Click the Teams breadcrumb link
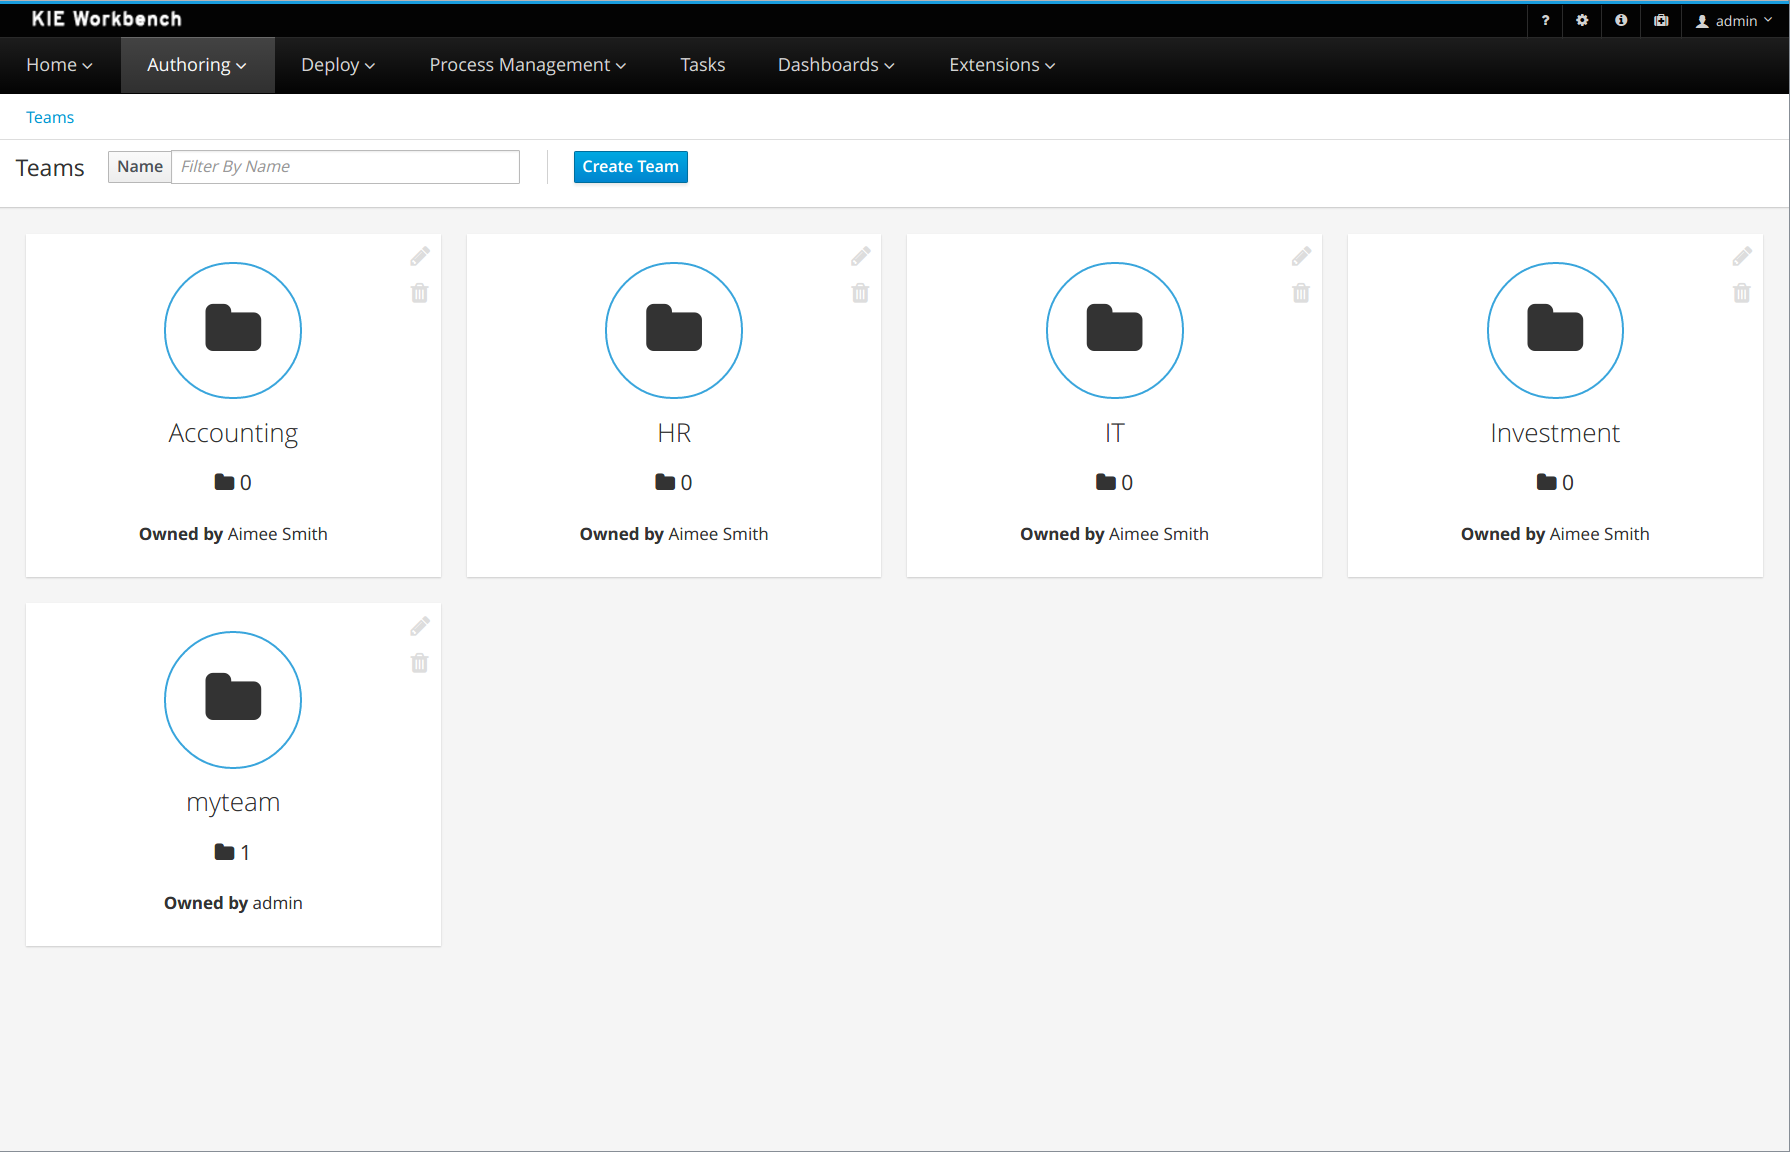1790x1152 pixels. click(50, 117)
